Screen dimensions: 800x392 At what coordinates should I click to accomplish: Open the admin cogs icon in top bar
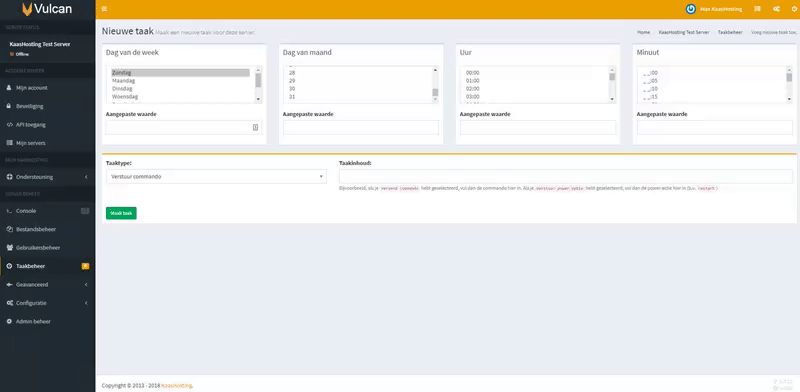tap(776, 9)
